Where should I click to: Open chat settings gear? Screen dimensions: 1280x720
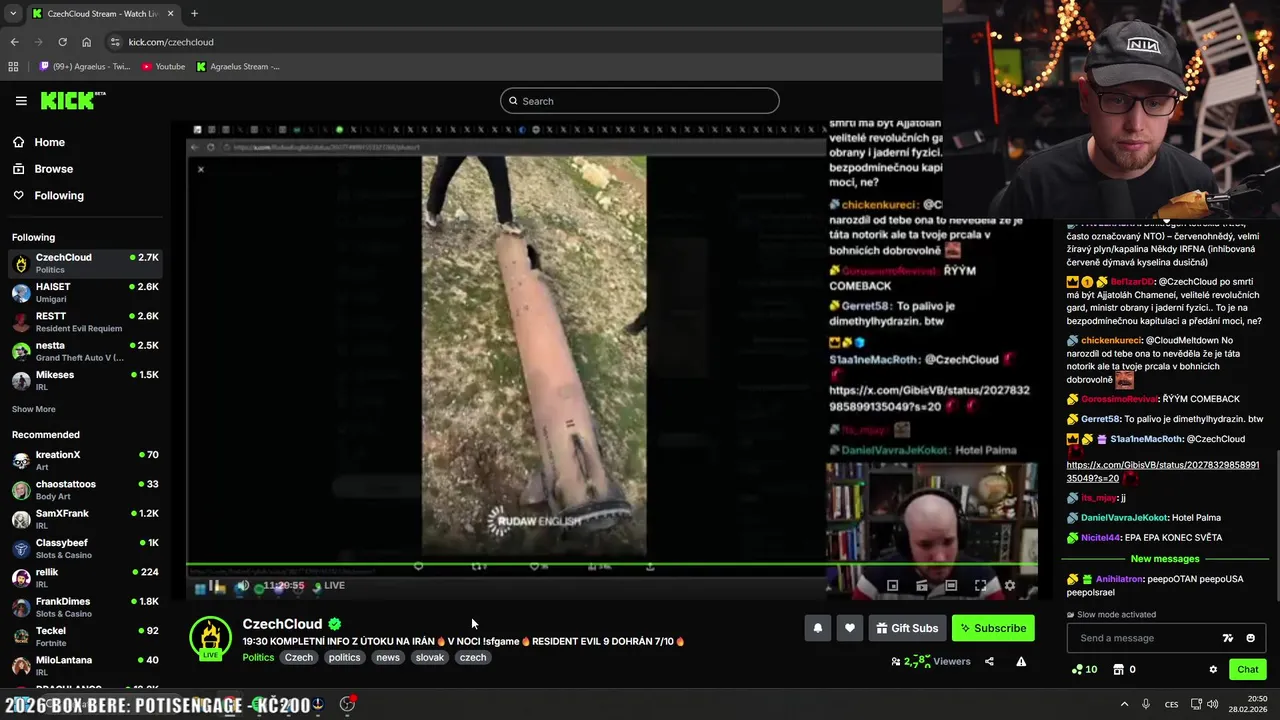click(1213, 669)
